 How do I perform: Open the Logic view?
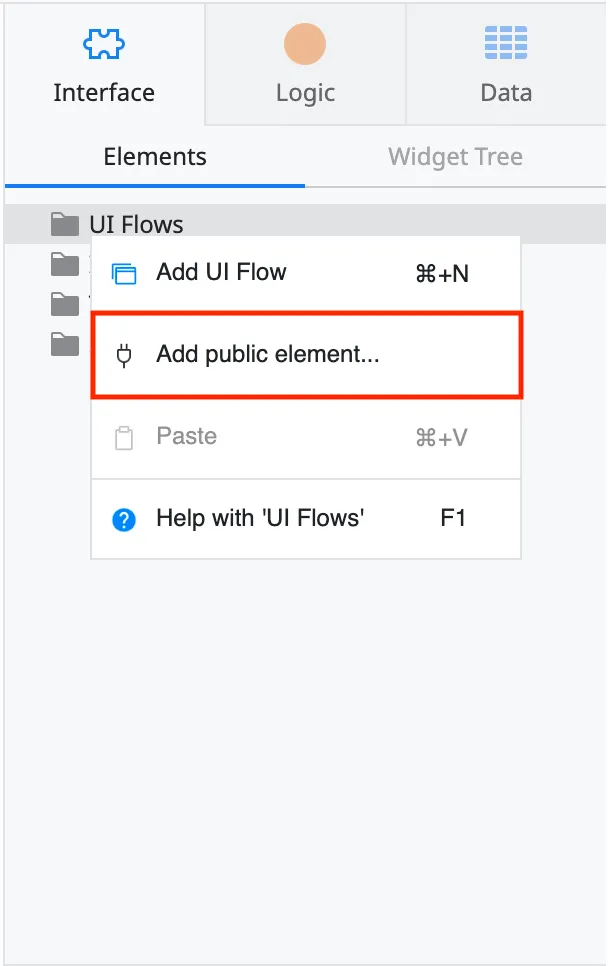(304, 65)
